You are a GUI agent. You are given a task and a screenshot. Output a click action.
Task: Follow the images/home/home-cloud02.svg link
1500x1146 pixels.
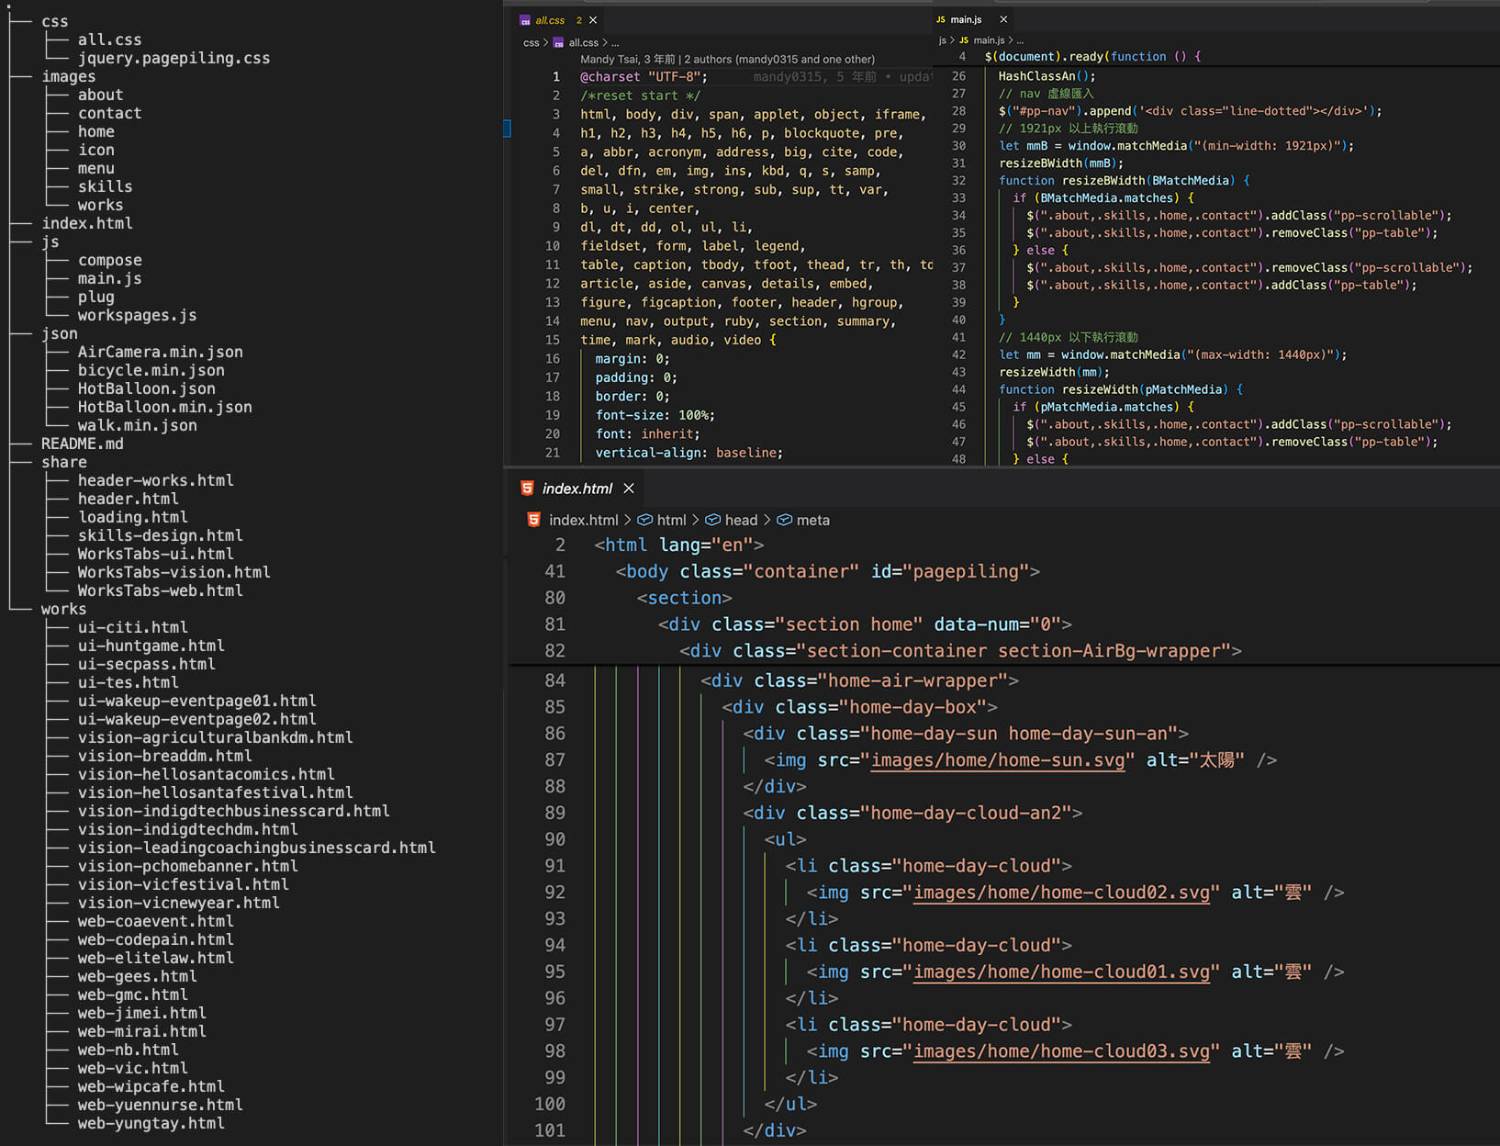pyautogui.click(x=1060, y=892)
